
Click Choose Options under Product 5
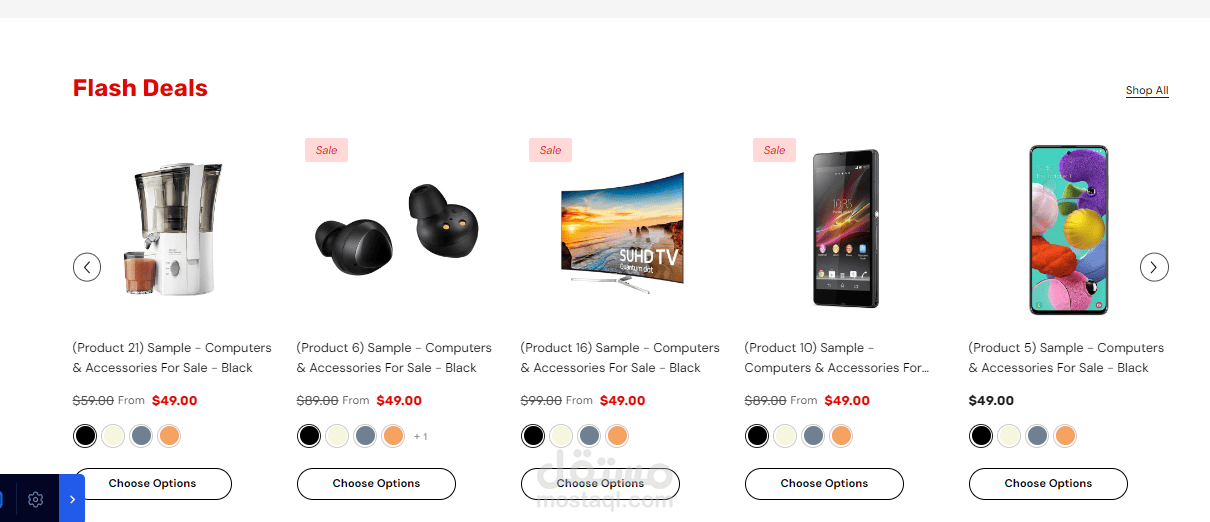(1048, 483)
